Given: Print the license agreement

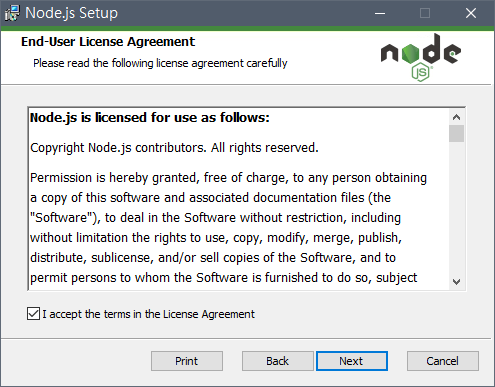Looking at the screenshot, I should click(187, 361).
